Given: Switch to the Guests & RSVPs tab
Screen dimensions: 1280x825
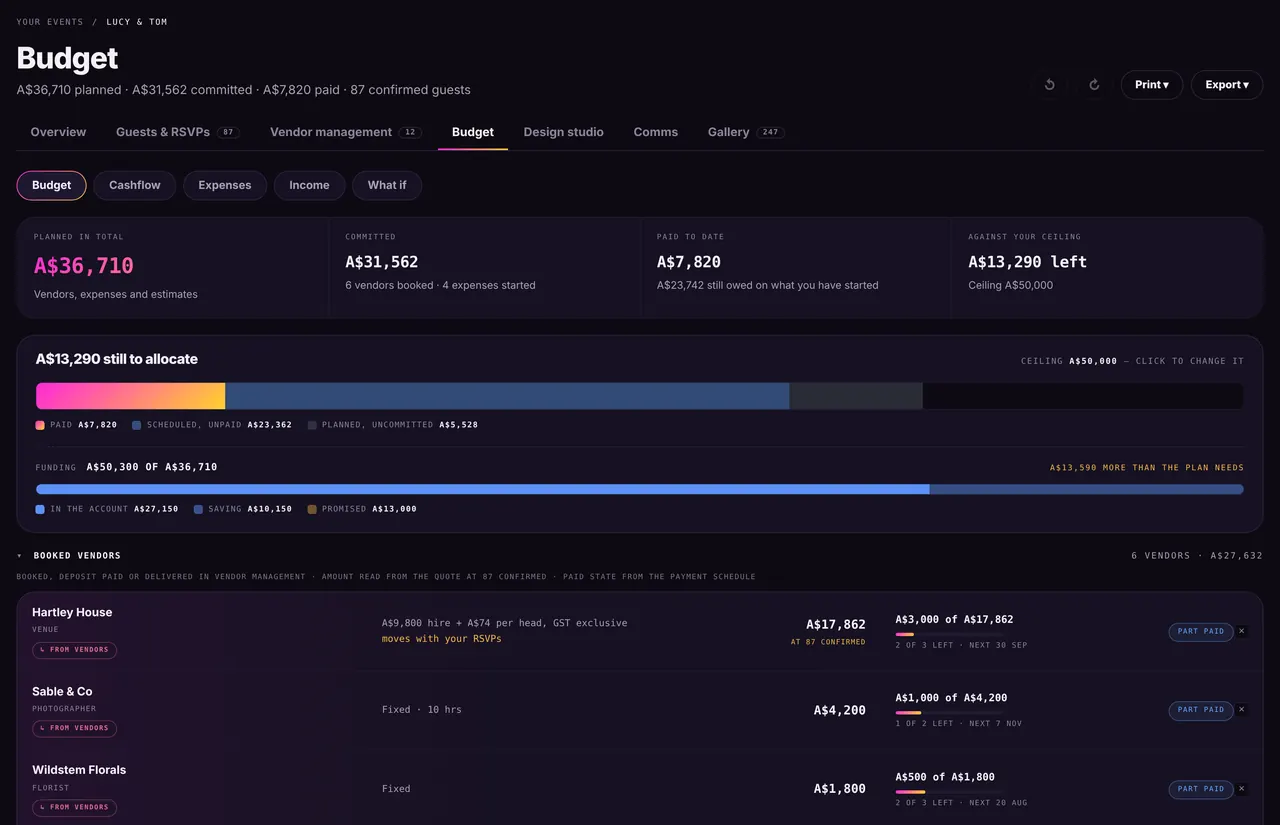Looking at the screenshot, I should pyautogui.click(x=176, y=132).
